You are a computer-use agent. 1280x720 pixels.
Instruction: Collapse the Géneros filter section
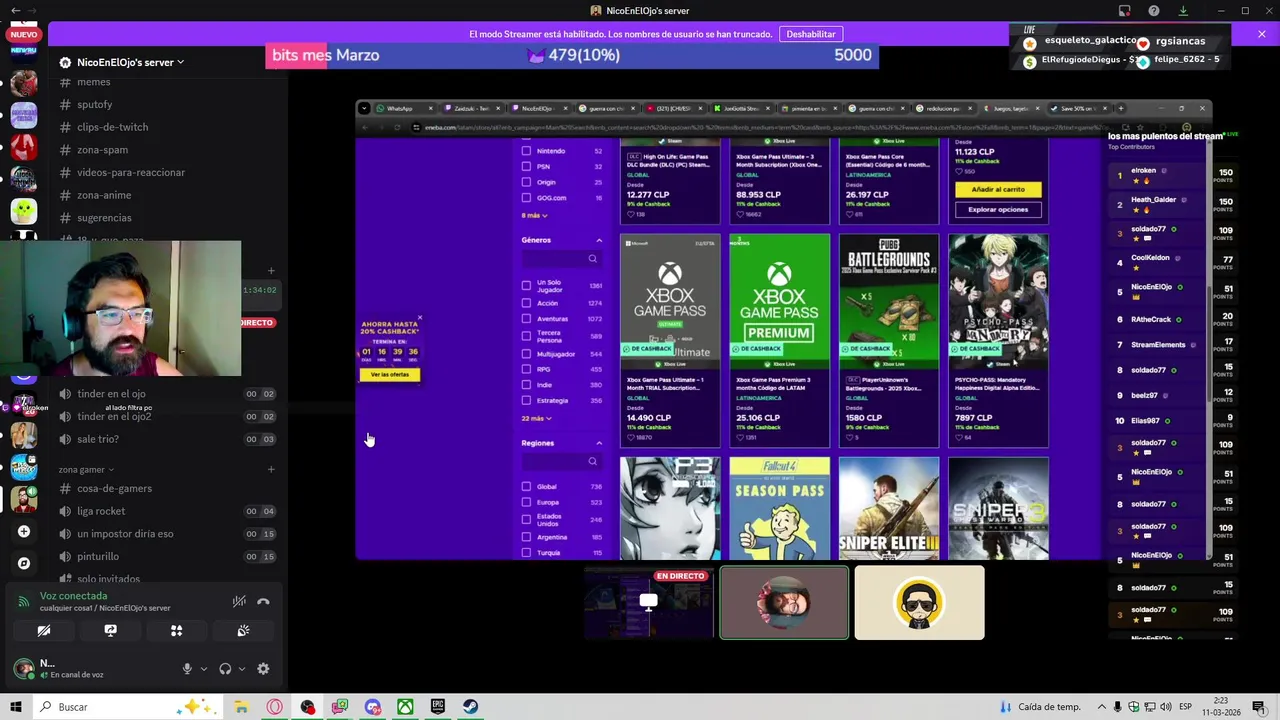coord(599,240)
